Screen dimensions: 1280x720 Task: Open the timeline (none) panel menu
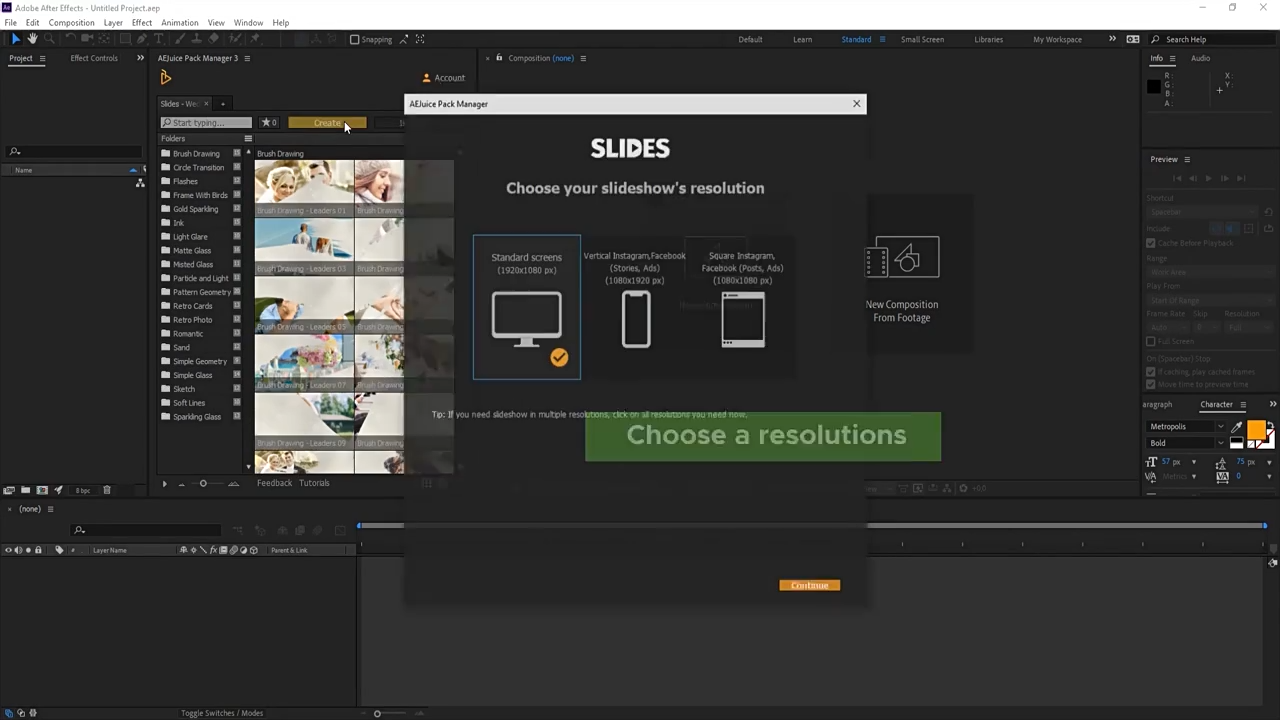tap(50, 509)
